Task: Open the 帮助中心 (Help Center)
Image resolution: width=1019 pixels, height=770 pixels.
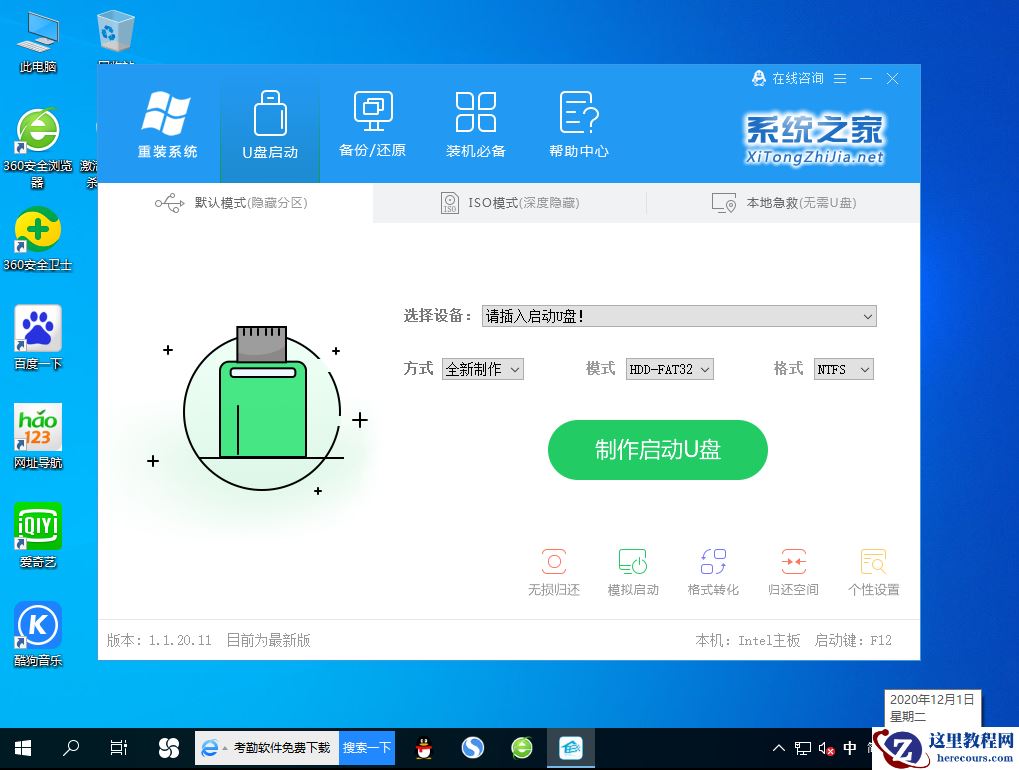Action: pyautogui.click(x=578, y=122)
